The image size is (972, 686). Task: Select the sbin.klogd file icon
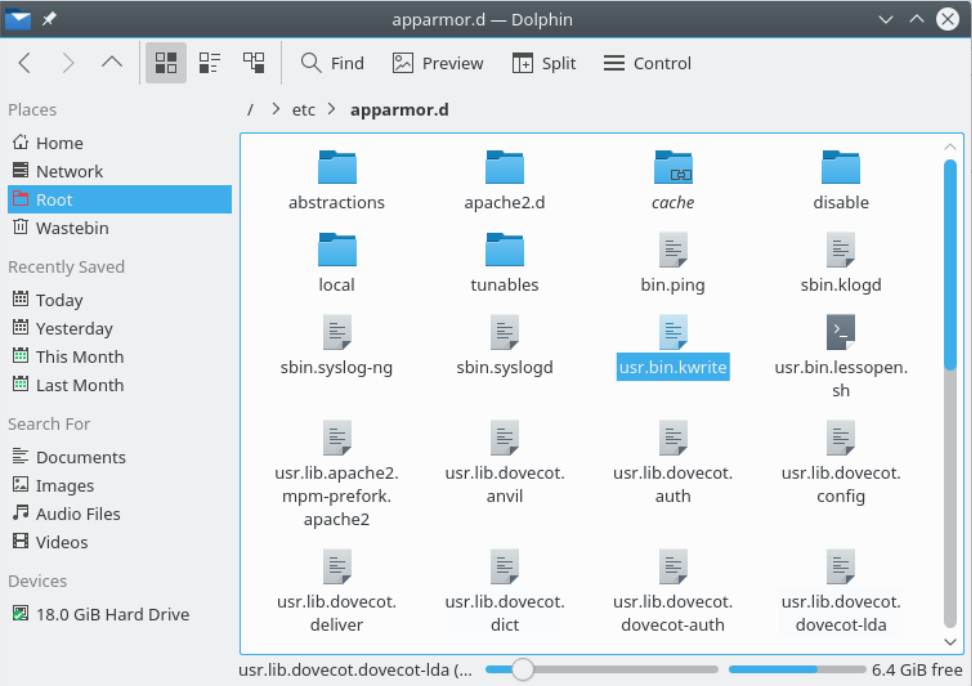tap(841, 250)
